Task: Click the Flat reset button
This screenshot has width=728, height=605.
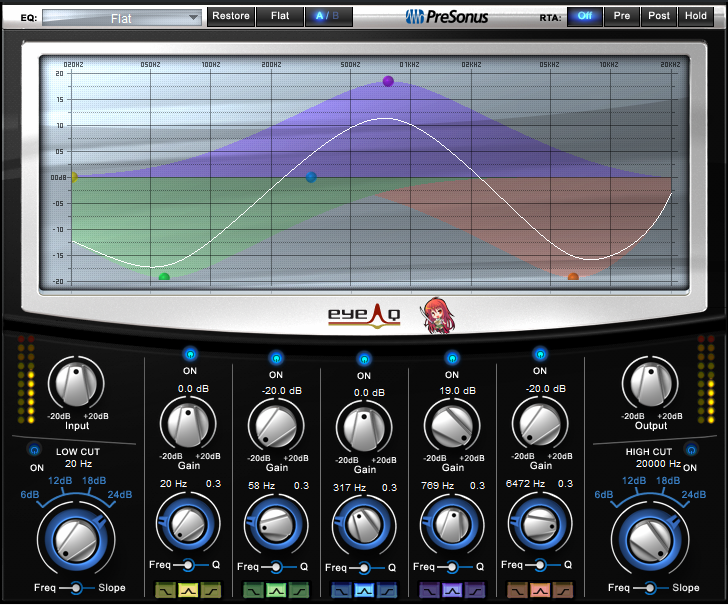Action: (x=280, y=16)
